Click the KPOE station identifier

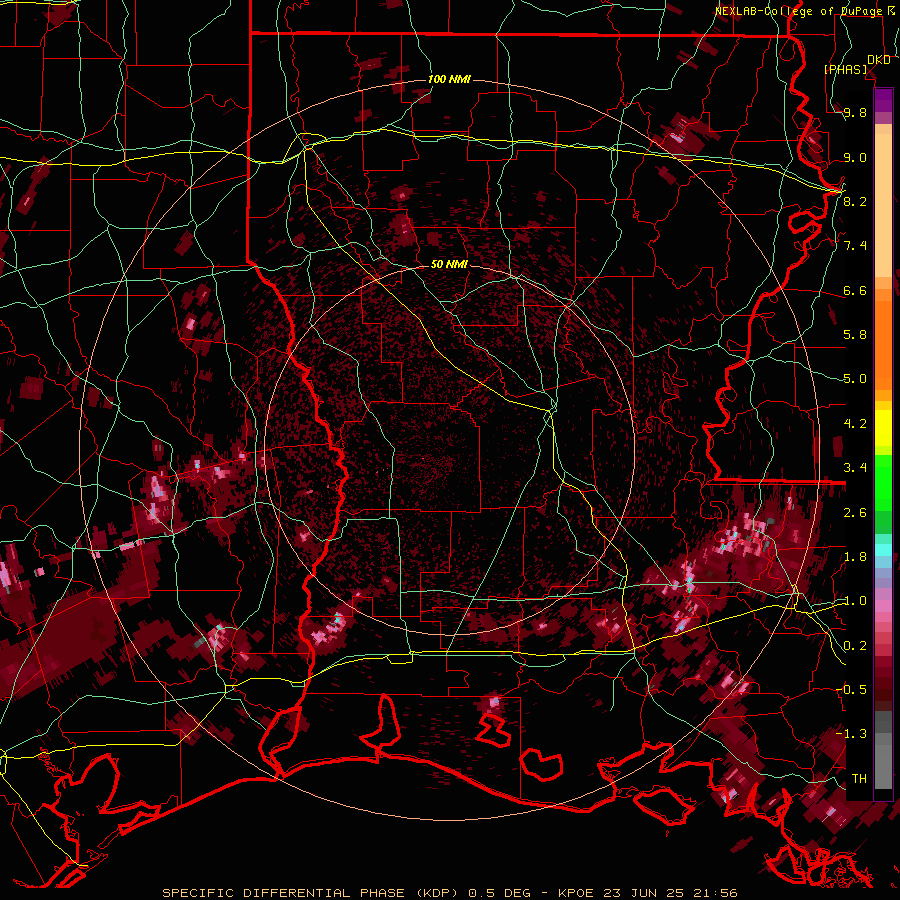[x=577, y=893]
